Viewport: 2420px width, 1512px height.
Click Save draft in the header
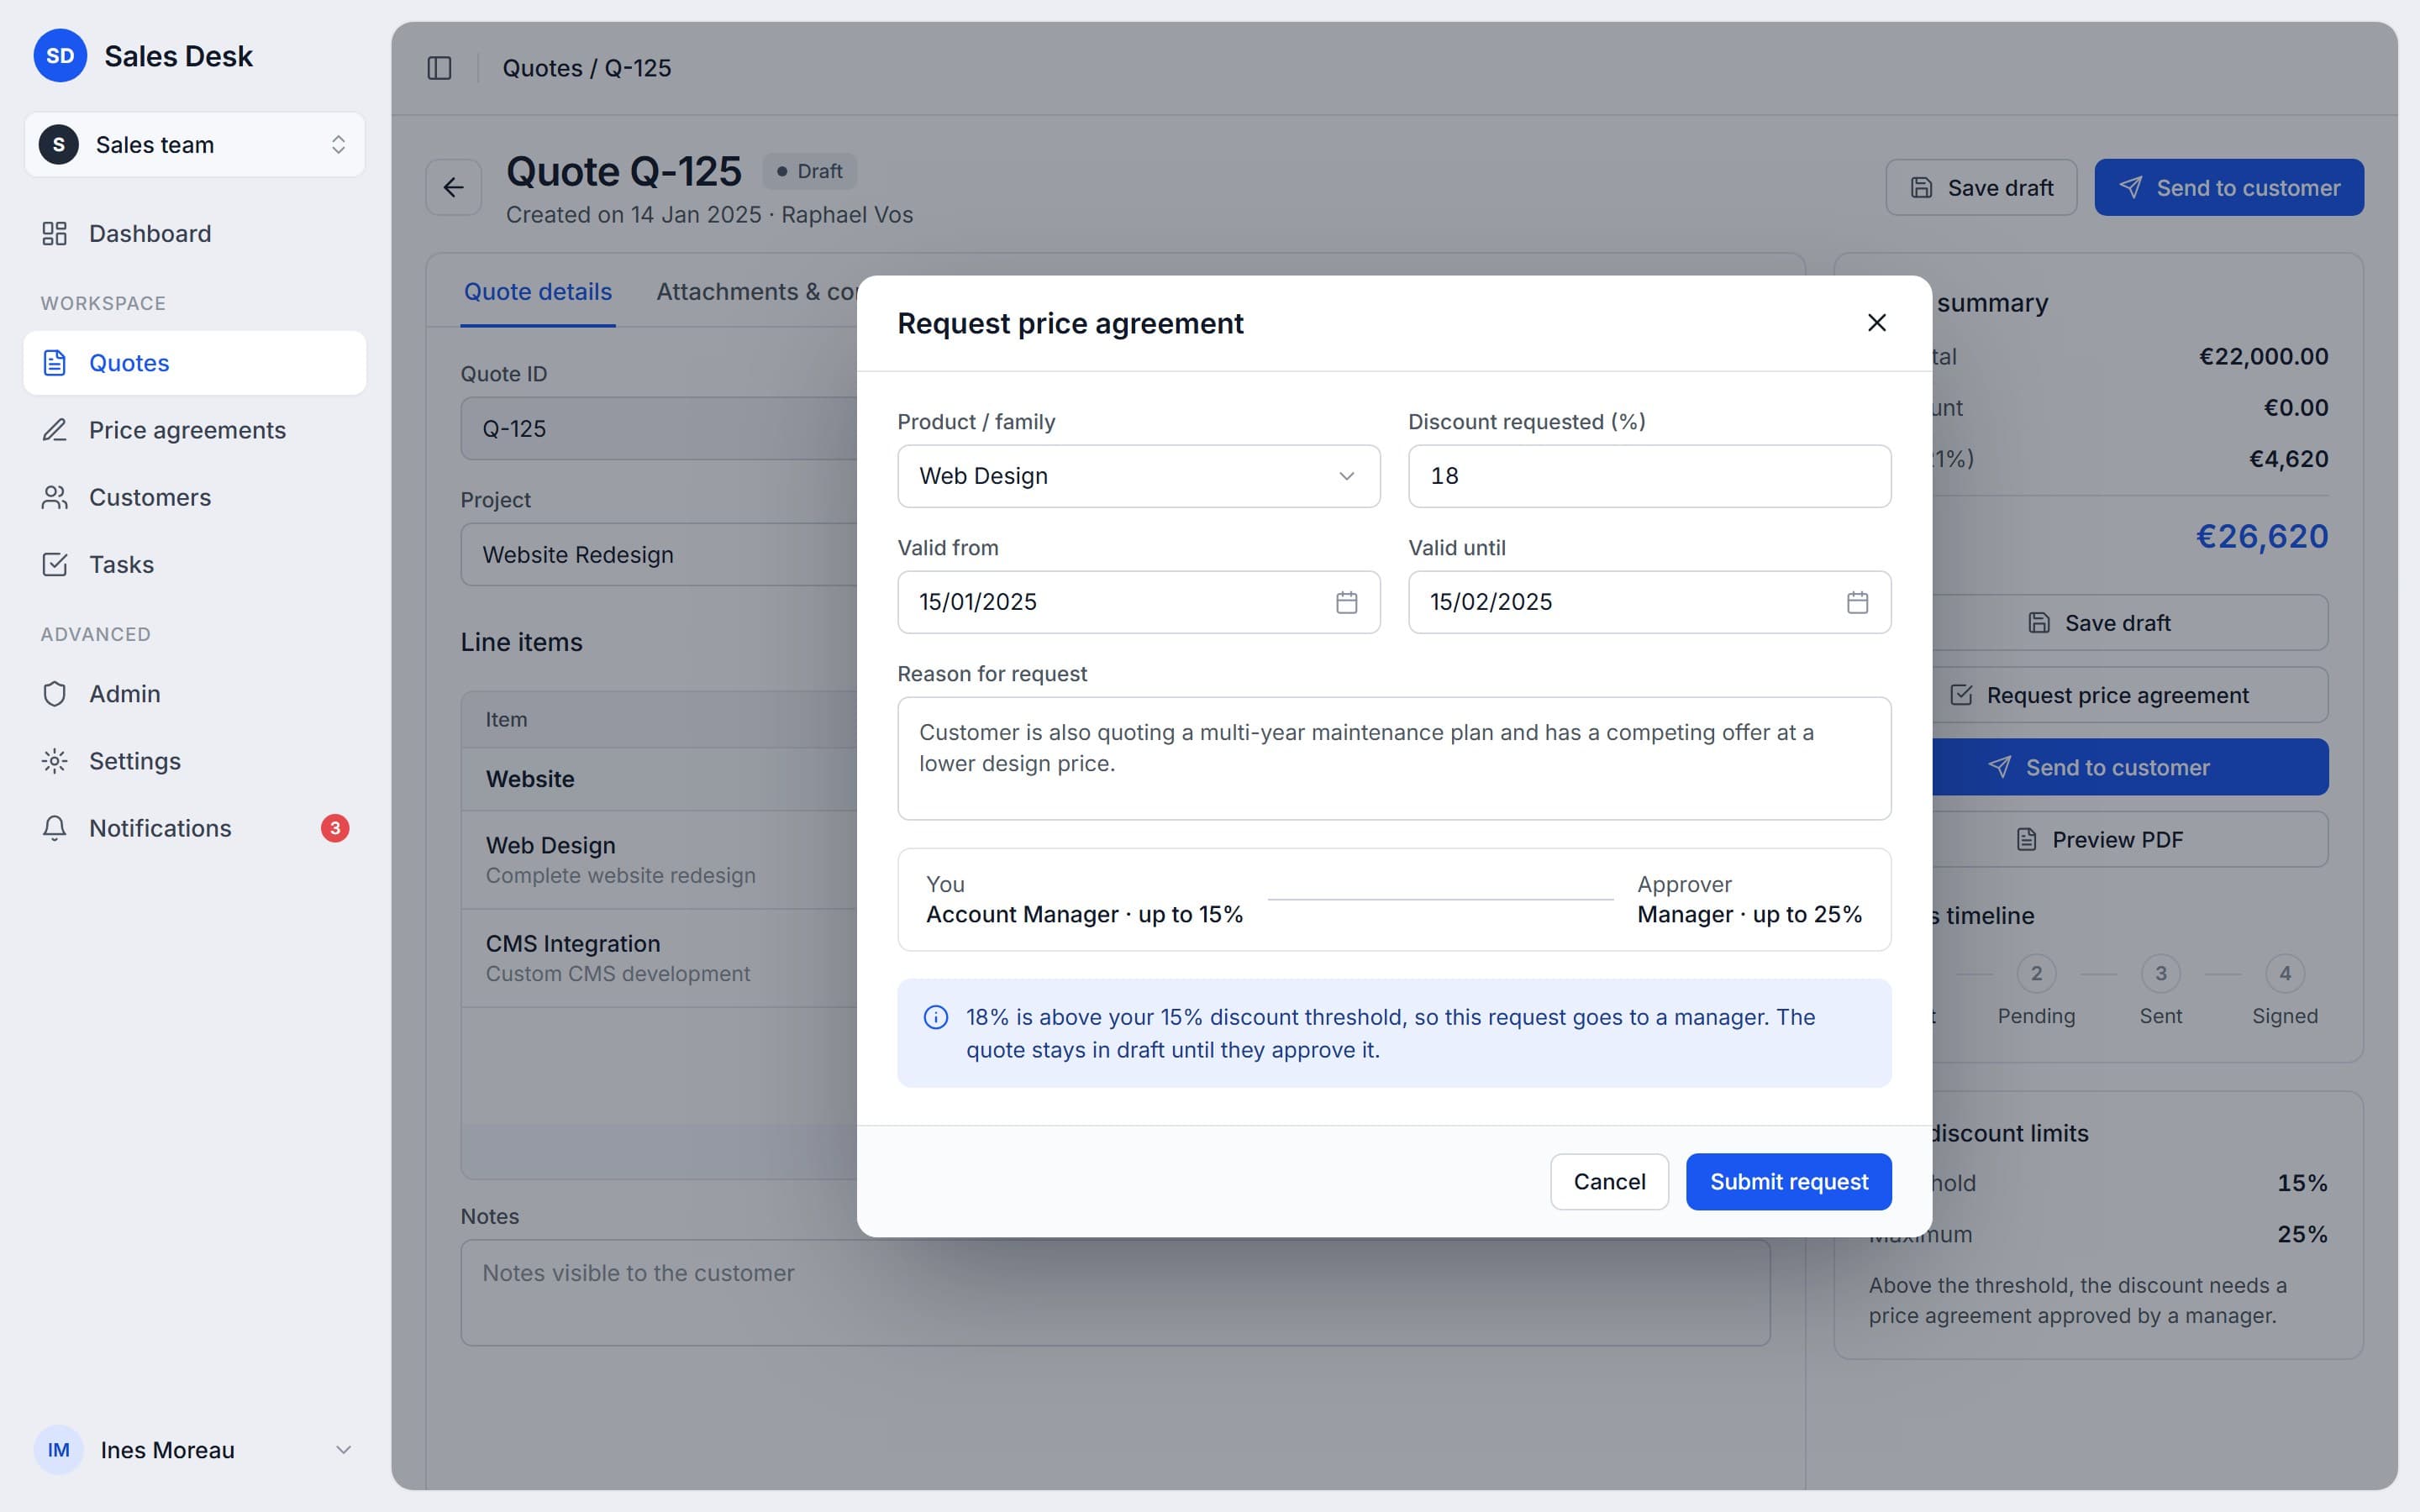click(x=1981, y=188)
